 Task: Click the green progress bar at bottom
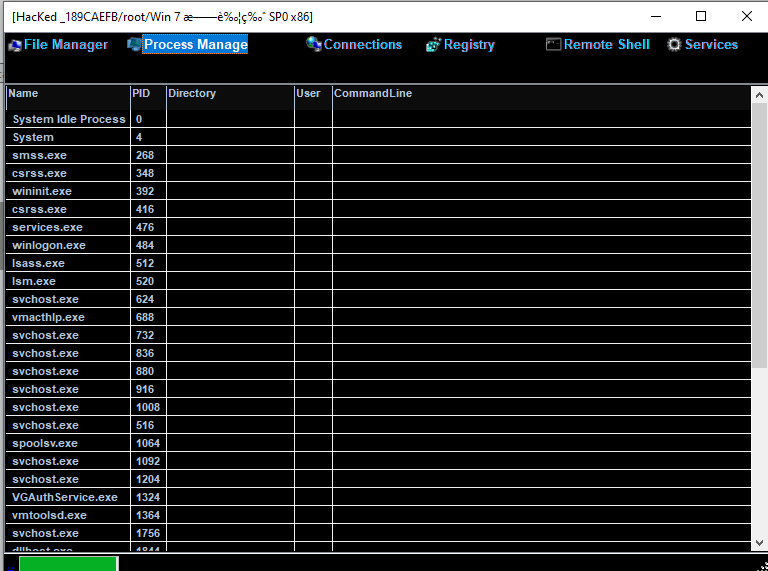[x=68, y=564]
